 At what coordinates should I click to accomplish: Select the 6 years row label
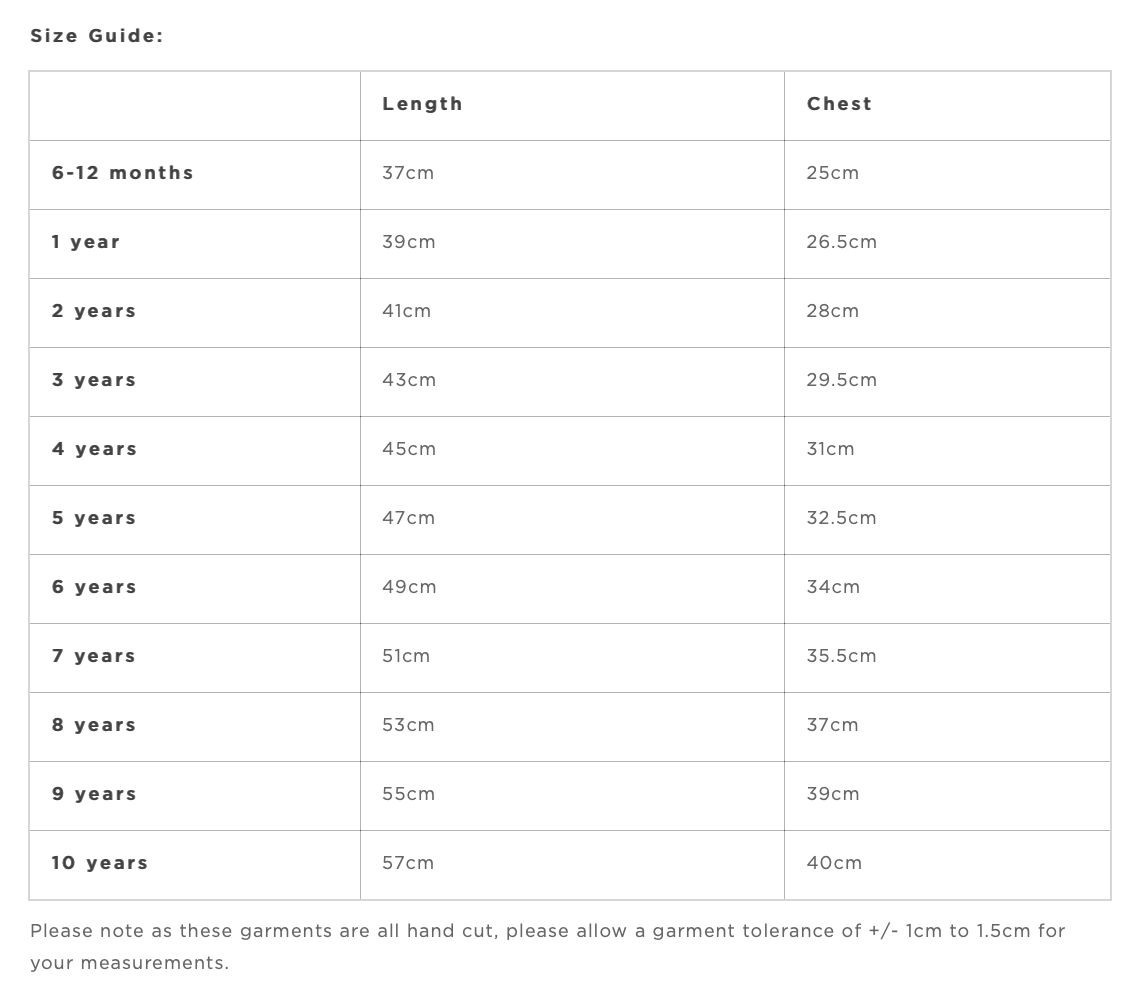coord(94,587)
